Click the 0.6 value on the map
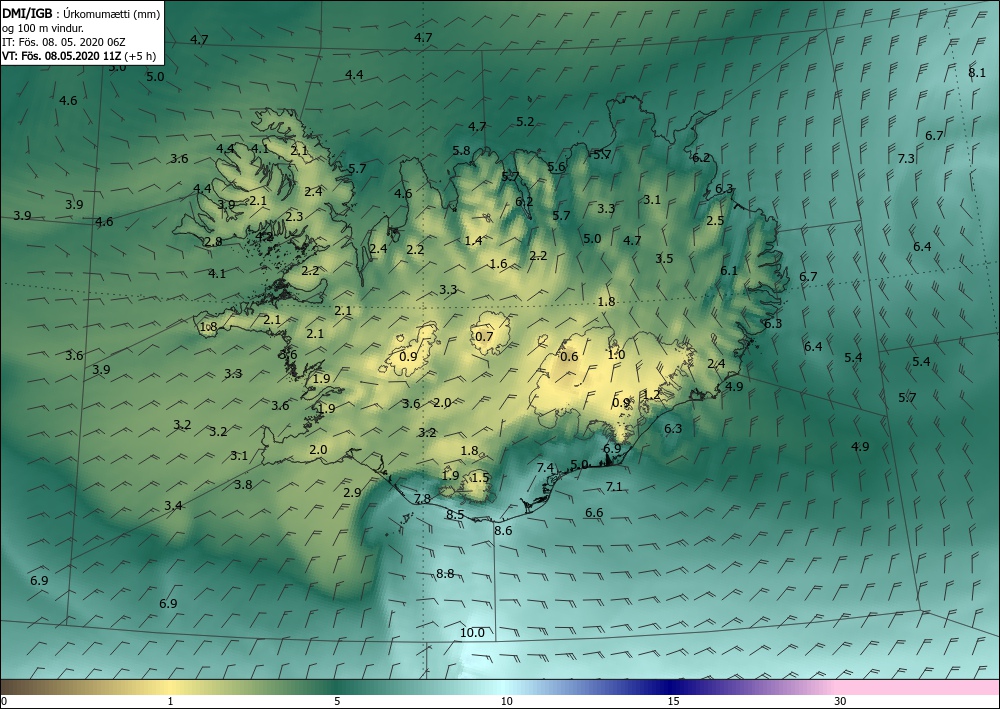This screenshot has width=1000, height=709. coord(569,356)
